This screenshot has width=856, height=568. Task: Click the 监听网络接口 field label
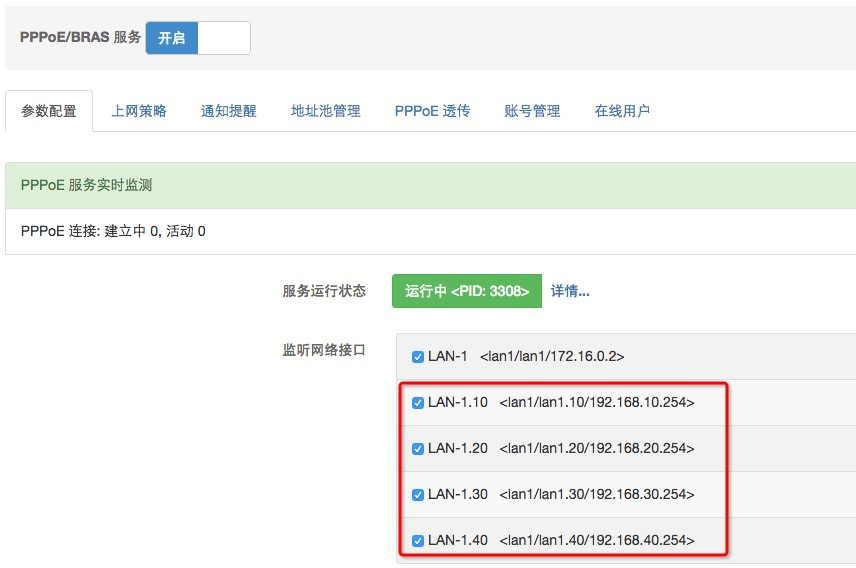click(x=324, y=351)
